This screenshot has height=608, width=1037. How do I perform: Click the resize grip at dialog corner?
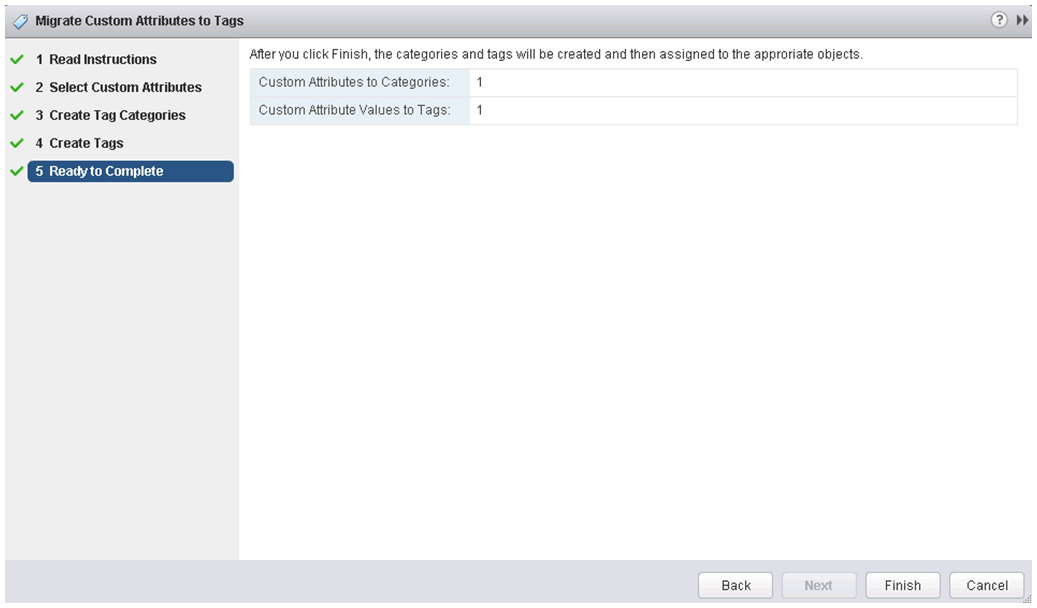point(1027,598)
